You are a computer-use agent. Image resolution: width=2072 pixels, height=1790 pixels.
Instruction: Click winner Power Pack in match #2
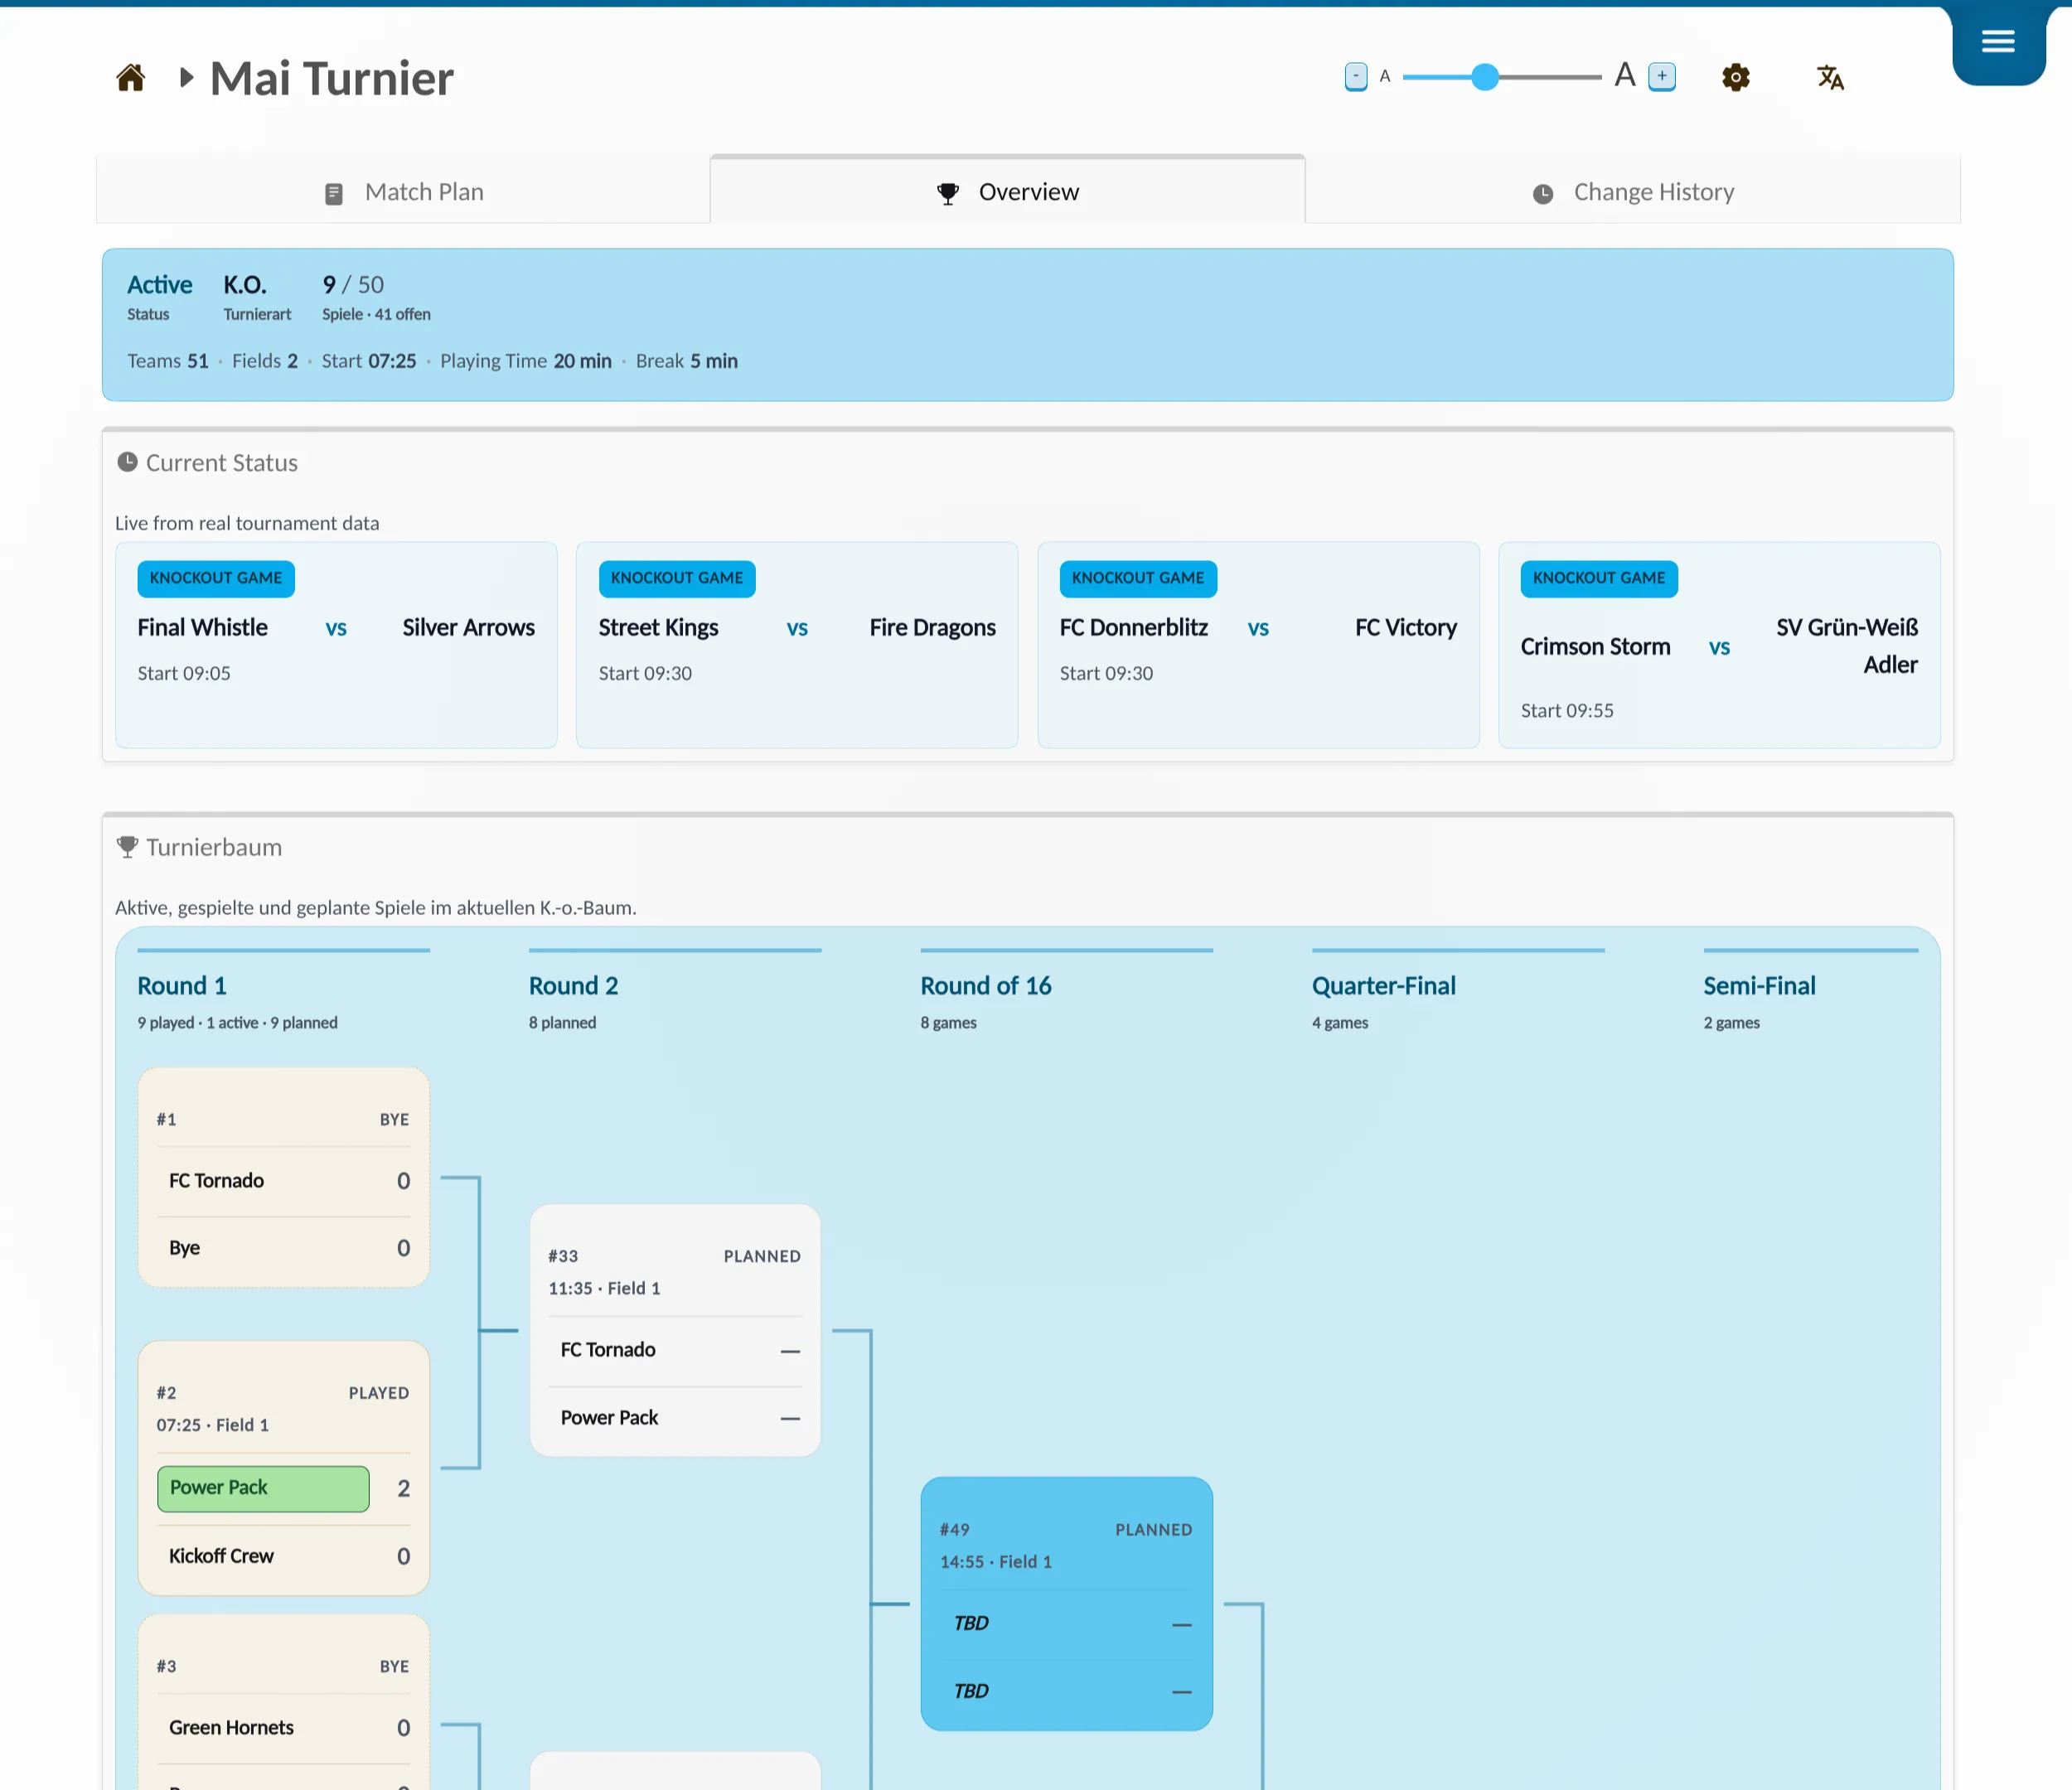[x=263, y=1488]
